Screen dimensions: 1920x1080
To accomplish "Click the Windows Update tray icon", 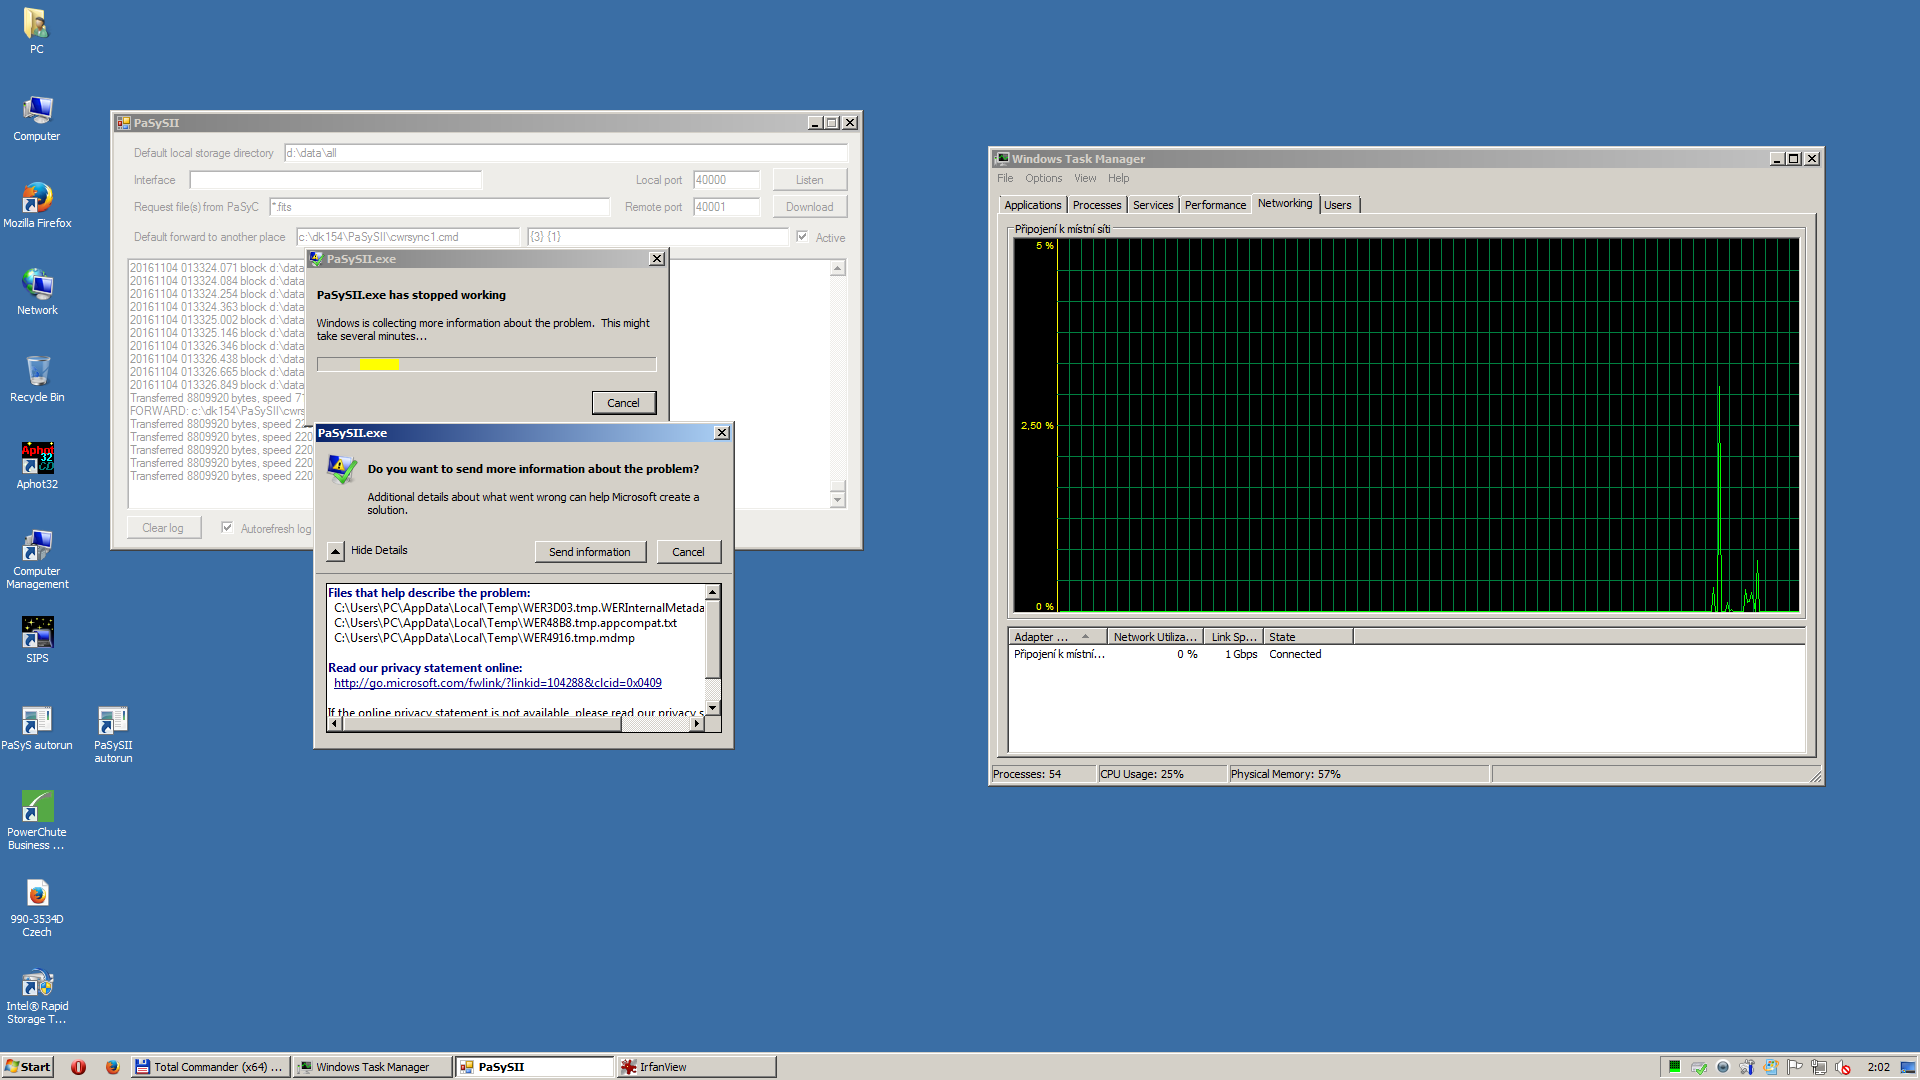I will [1770, 1067].
